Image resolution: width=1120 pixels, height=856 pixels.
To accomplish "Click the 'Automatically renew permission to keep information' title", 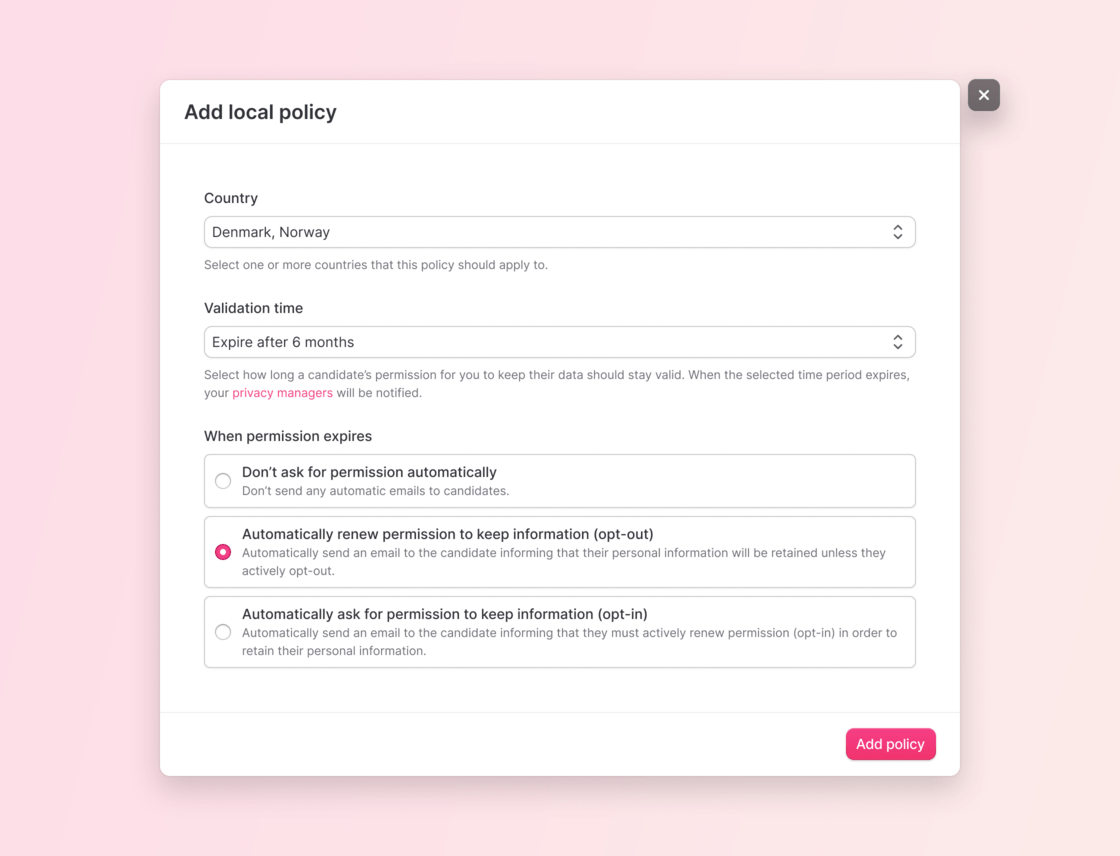I will [447, 534].
